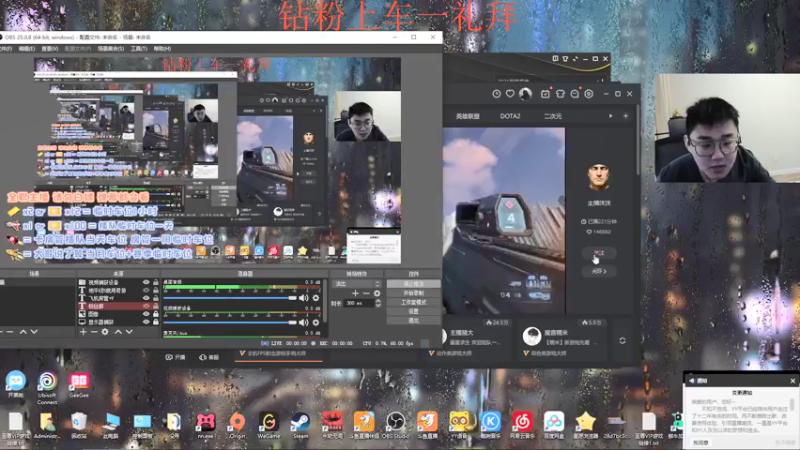Image resolution: width=800 pixels, height=450 pixels.
Task: Adjust the video capture device volume slider
Action: coord(230,322)
